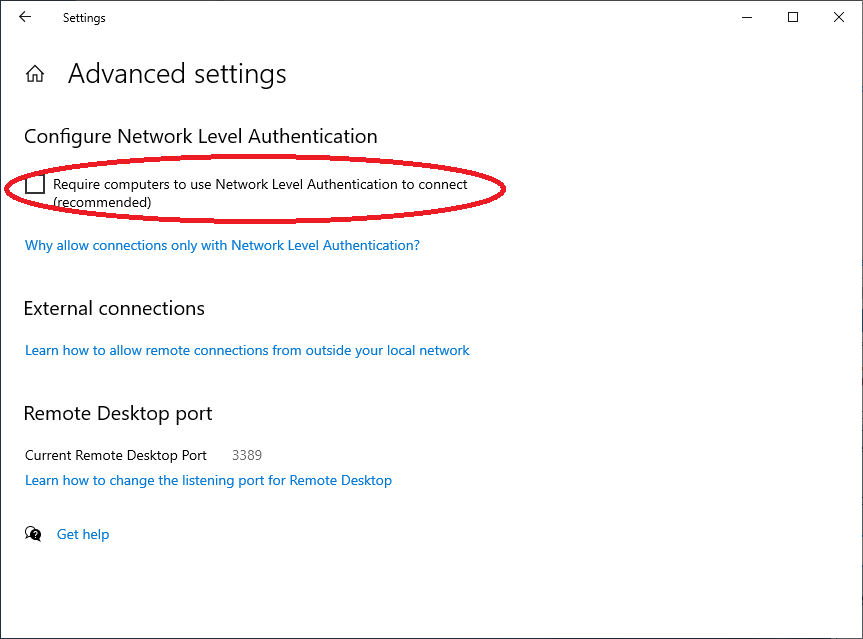Image resolution: width=863 pixels, height=639 pixels.
Task: Select the Settings app title label
Action: click(83, 17)
